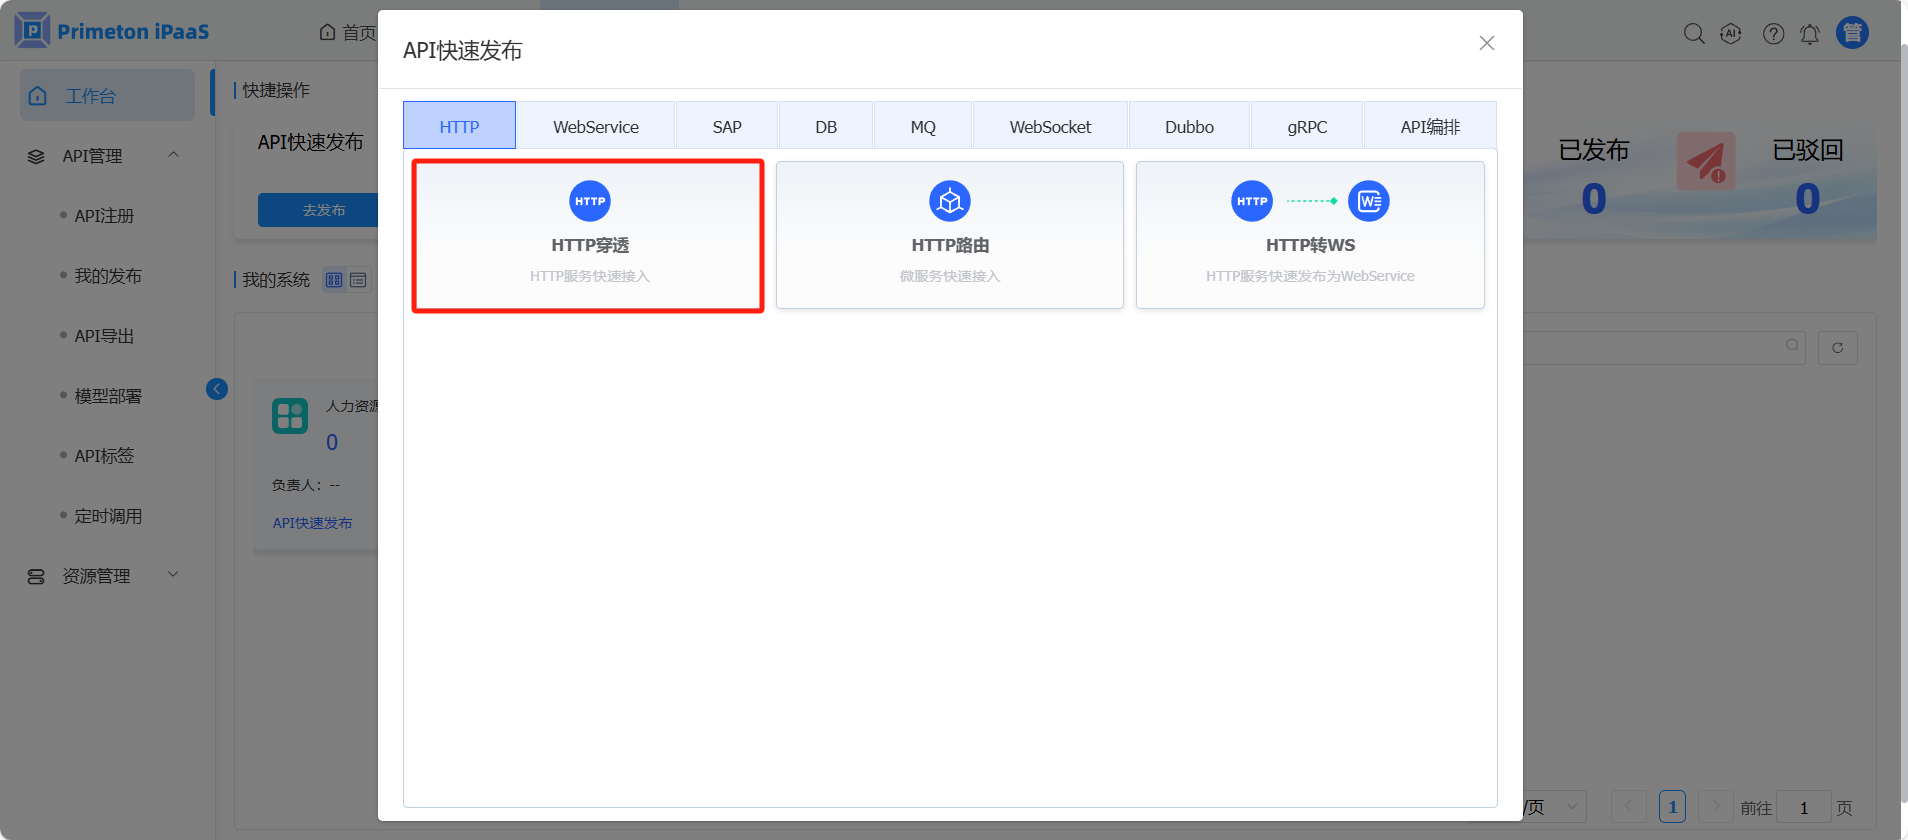Switch to list view in 我的系统
Image resolution: width=1908 pixels, height=840 pixels.
pos(358,280)
